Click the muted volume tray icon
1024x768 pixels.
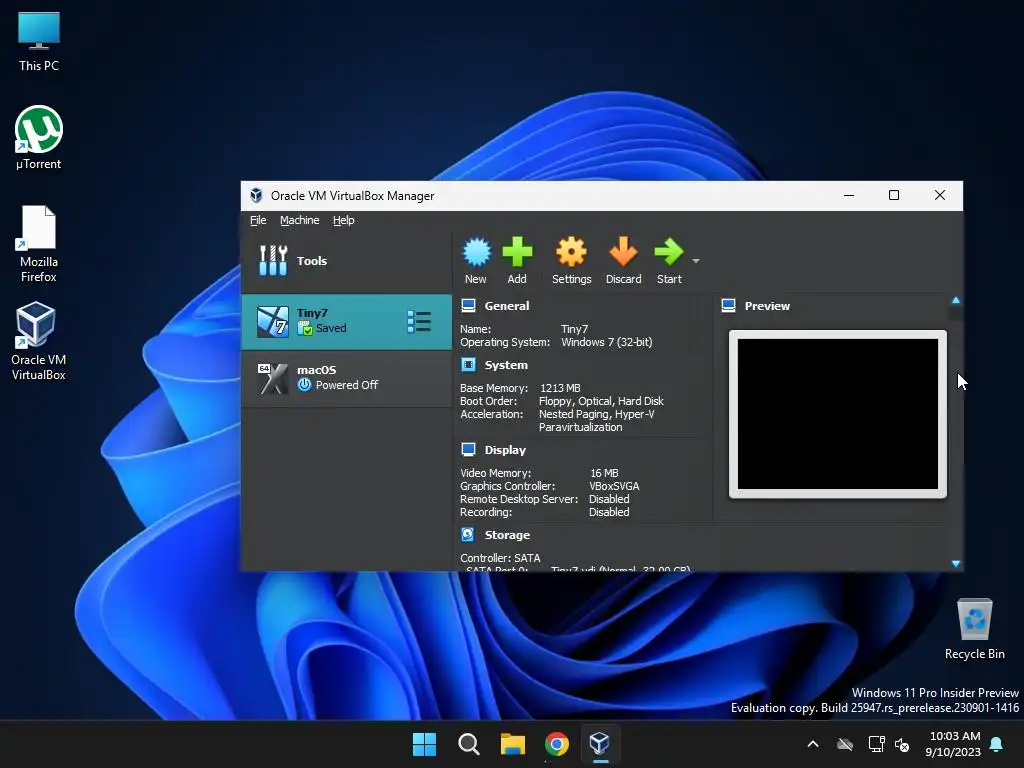click(x=902, y=744)
